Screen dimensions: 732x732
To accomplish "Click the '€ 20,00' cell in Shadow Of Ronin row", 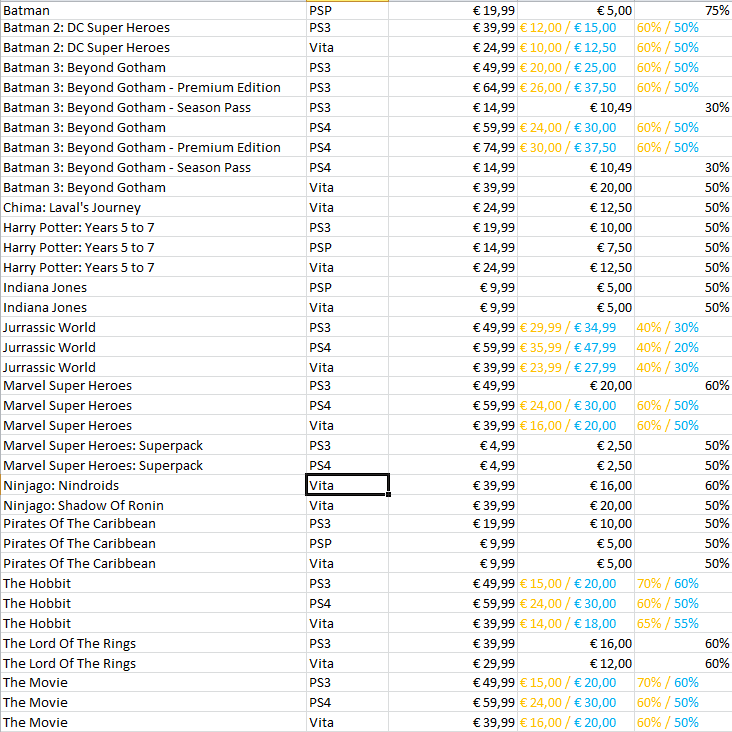I will (x=576, y=506).
